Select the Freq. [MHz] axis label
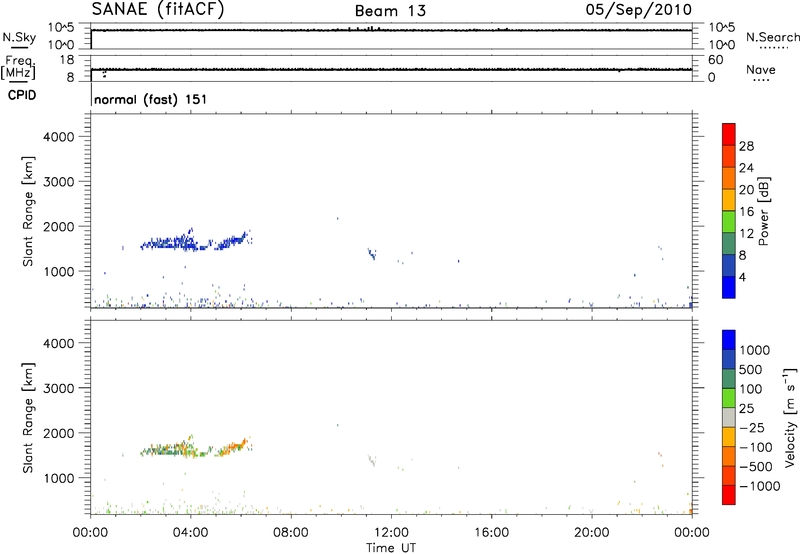Screen dimensions: 800x554 pos(18,67)
